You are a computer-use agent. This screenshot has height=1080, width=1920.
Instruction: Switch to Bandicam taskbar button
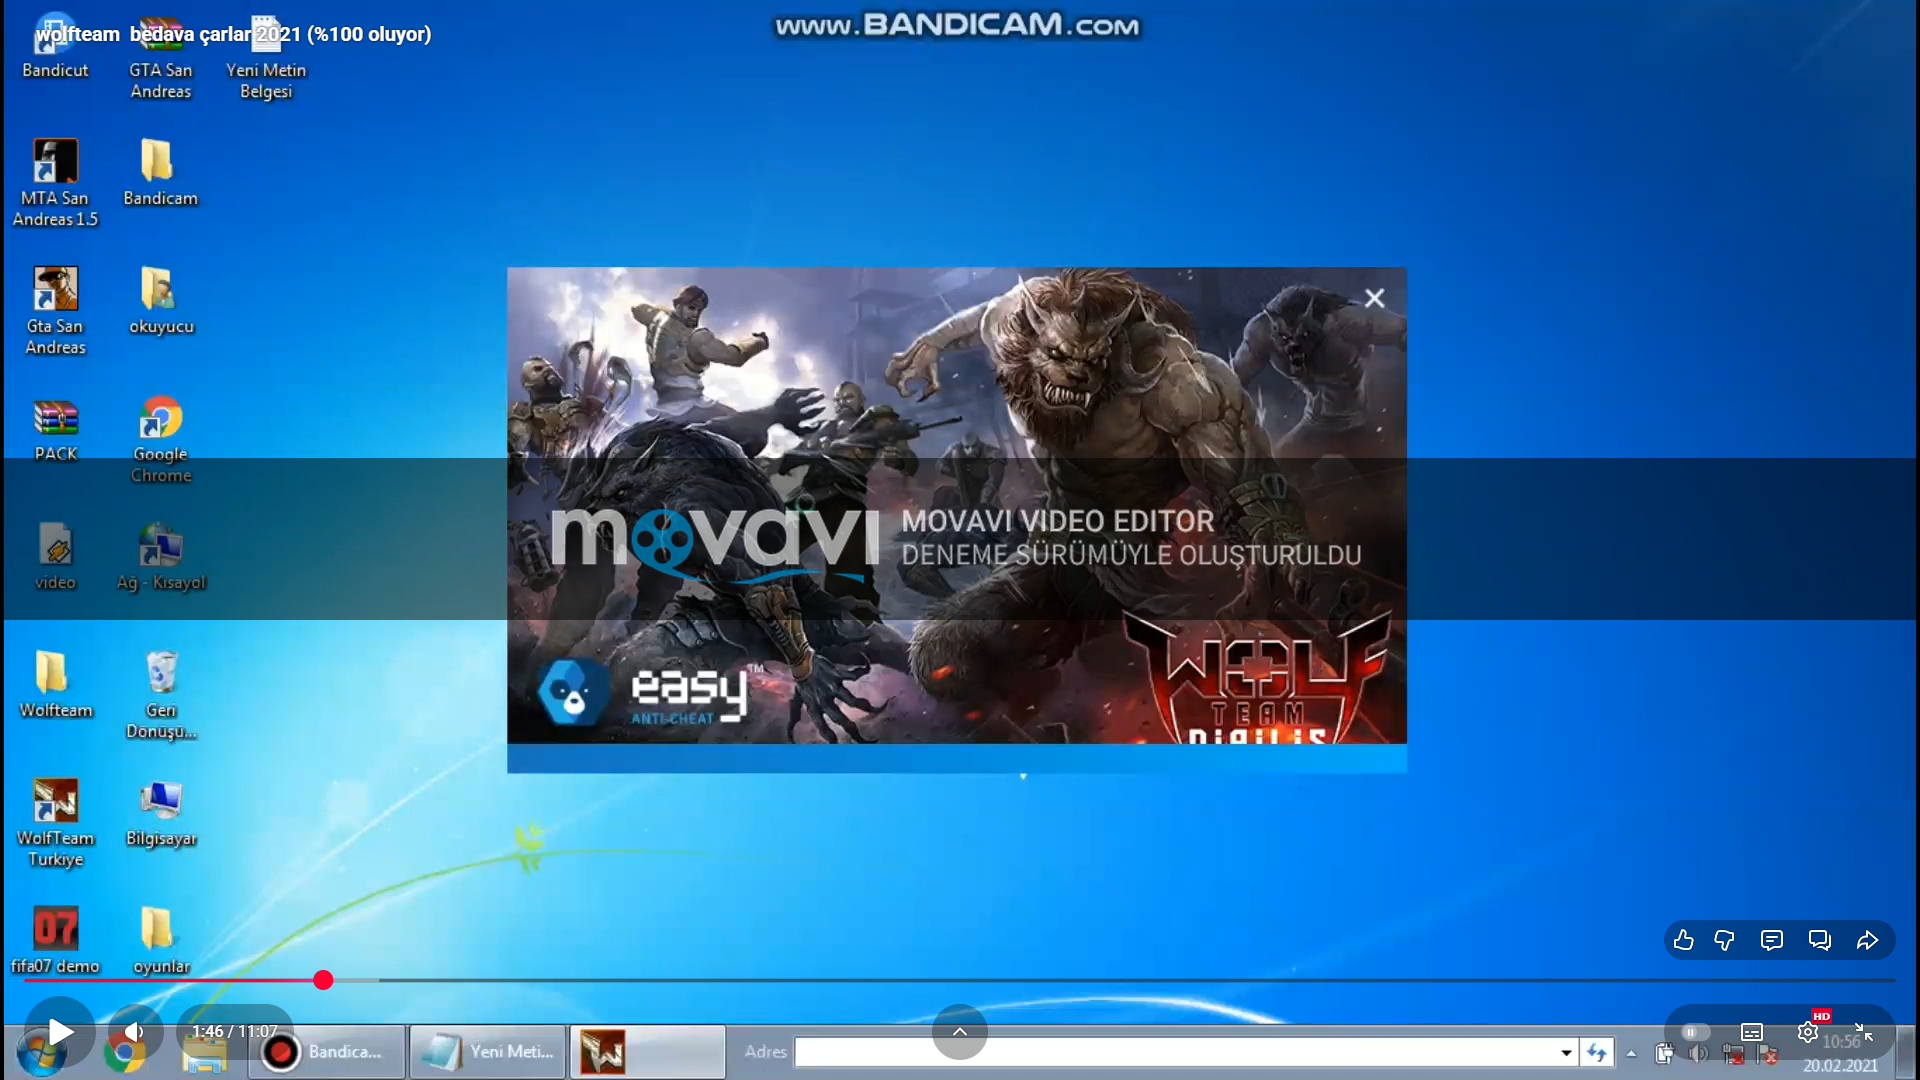[x=327, y=1052]
